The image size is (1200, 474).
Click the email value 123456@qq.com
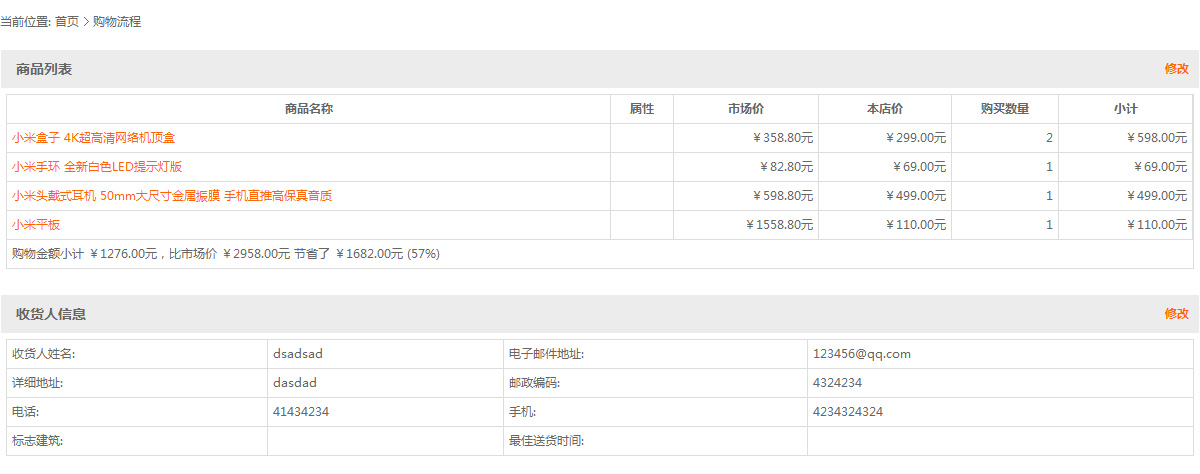862,354
